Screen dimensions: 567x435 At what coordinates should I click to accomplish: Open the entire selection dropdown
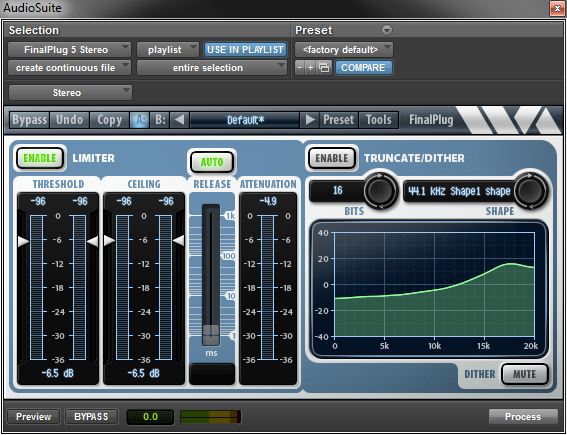coord(212,68)
